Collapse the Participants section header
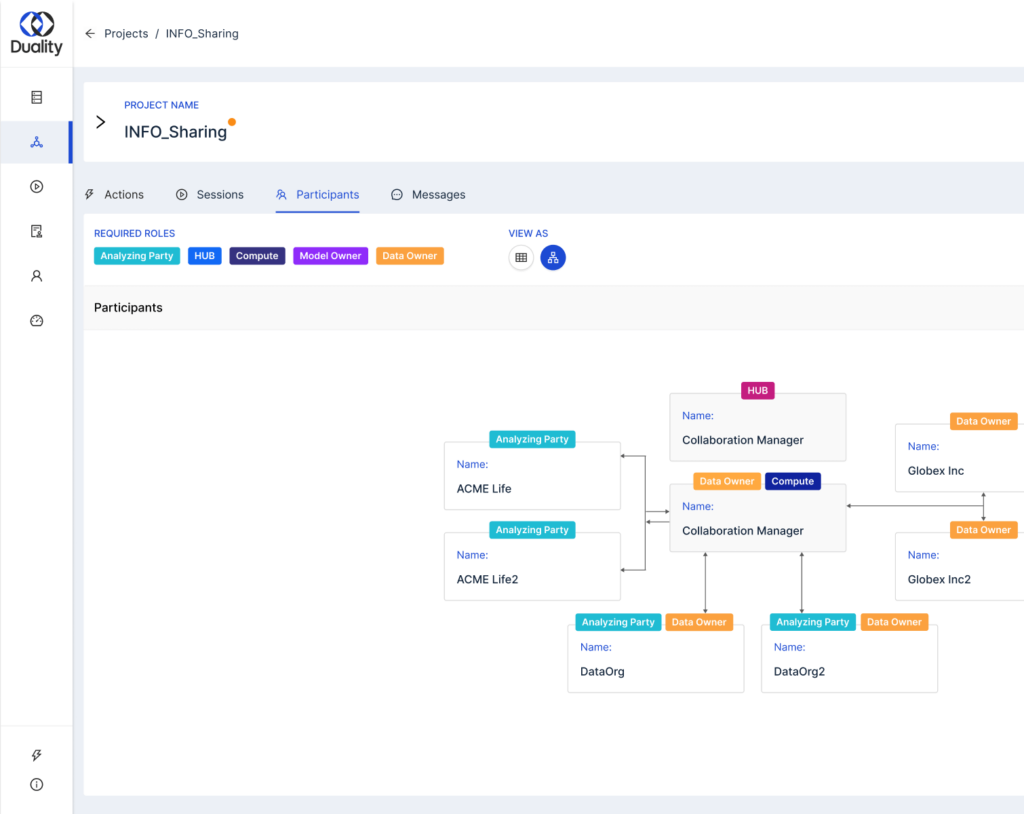The height and width of the screenshot is (814, 1024). coord(128,307)
